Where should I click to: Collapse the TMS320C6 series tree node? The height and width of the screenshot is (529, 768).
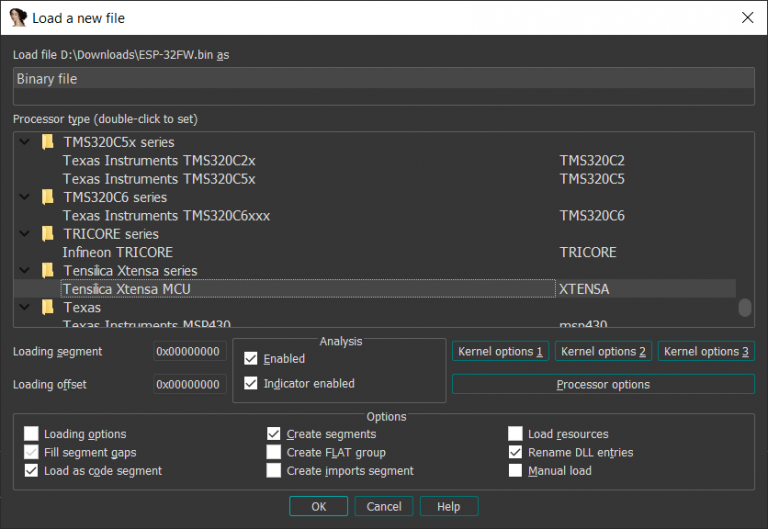[25, 197]
